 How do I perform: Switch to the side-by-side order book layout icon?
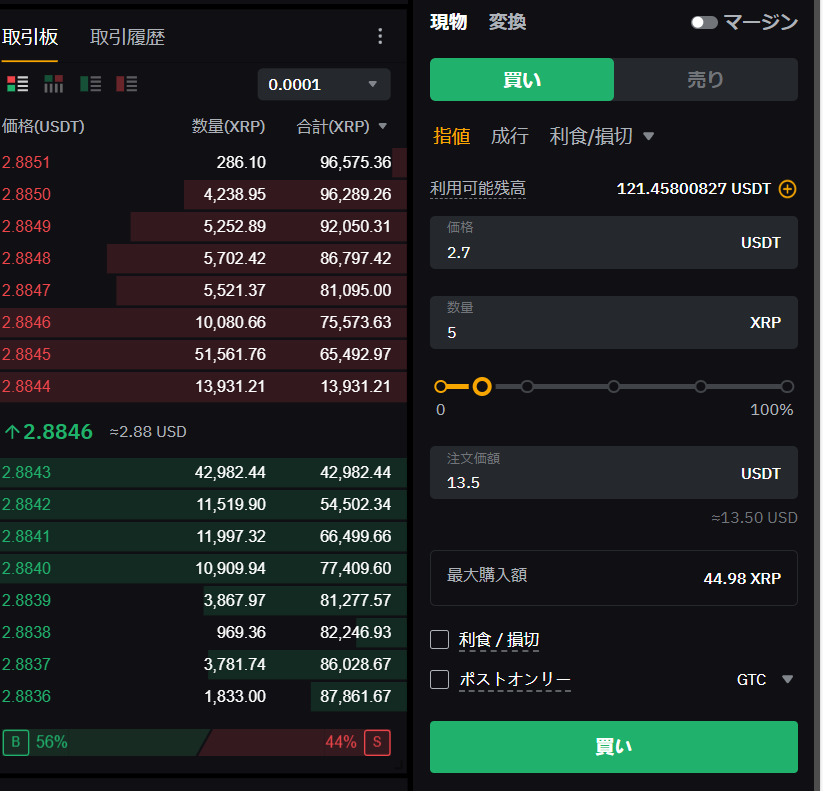53,84
